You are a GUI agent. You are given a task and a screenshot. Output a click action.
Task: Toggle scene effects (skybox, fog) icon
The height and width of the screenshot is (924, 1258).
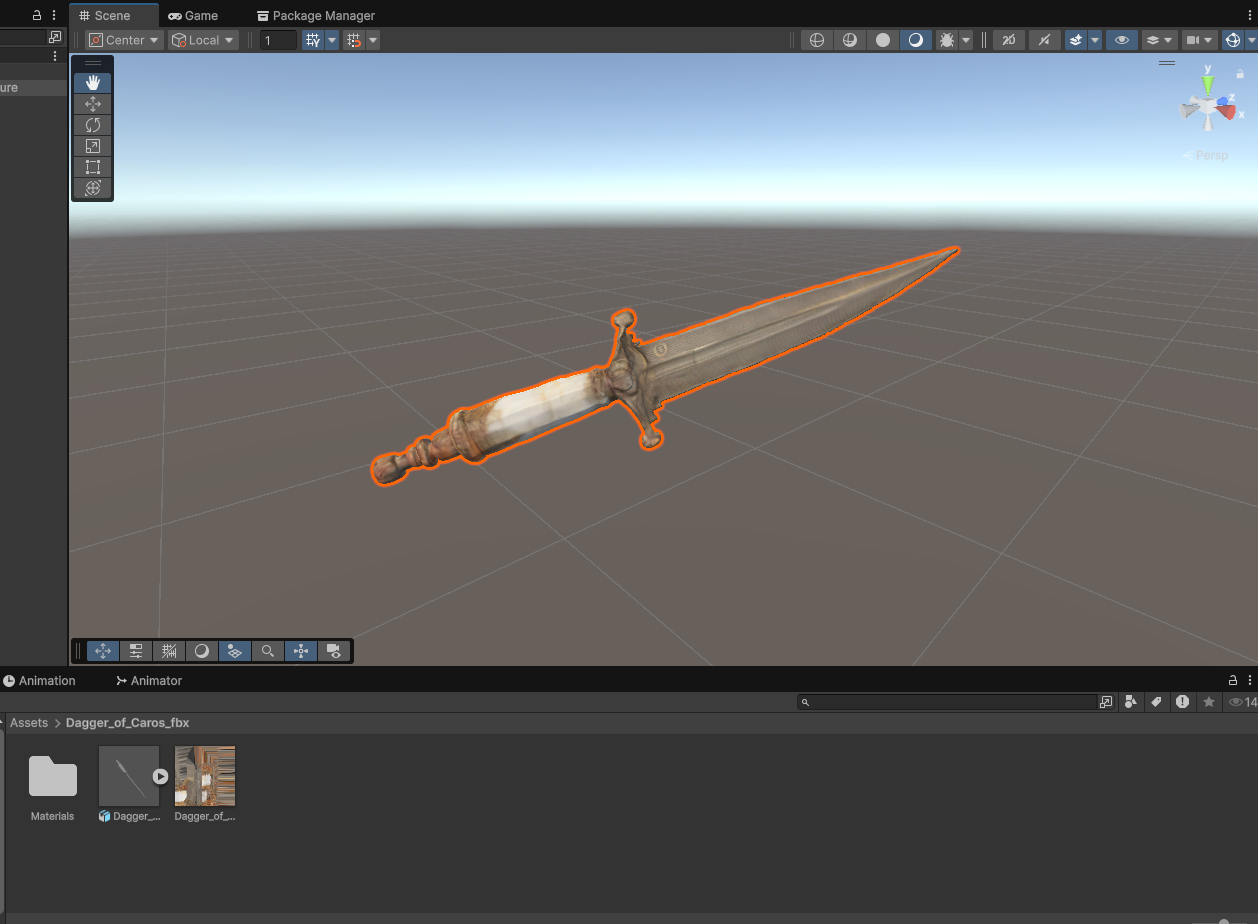[x=1076, y=40]
